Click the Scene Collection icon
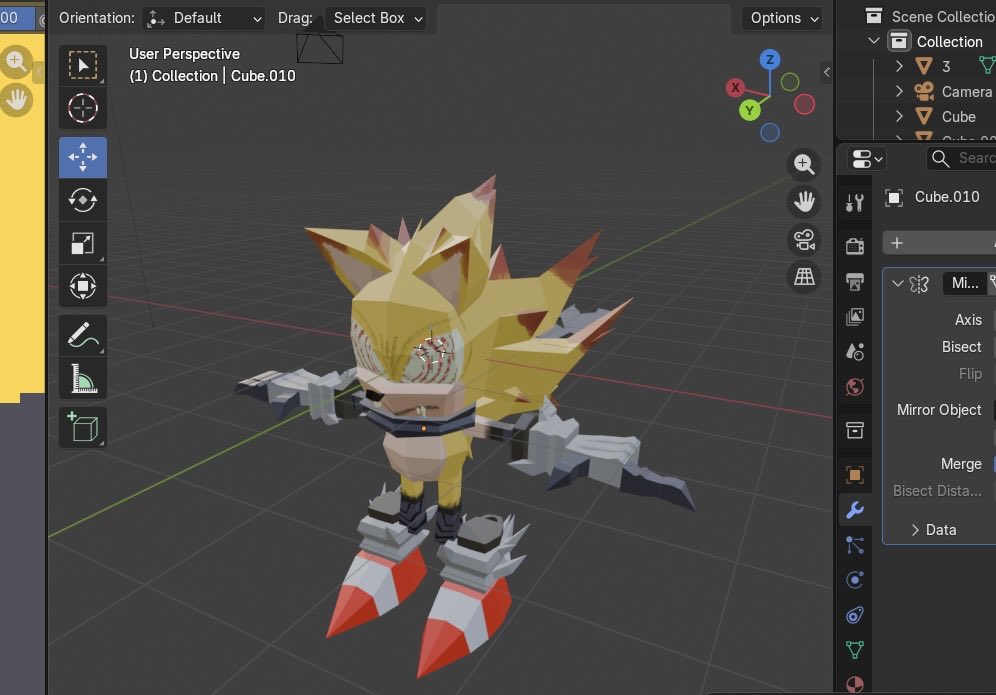This screenshot has width=996, height=695. 874,16
